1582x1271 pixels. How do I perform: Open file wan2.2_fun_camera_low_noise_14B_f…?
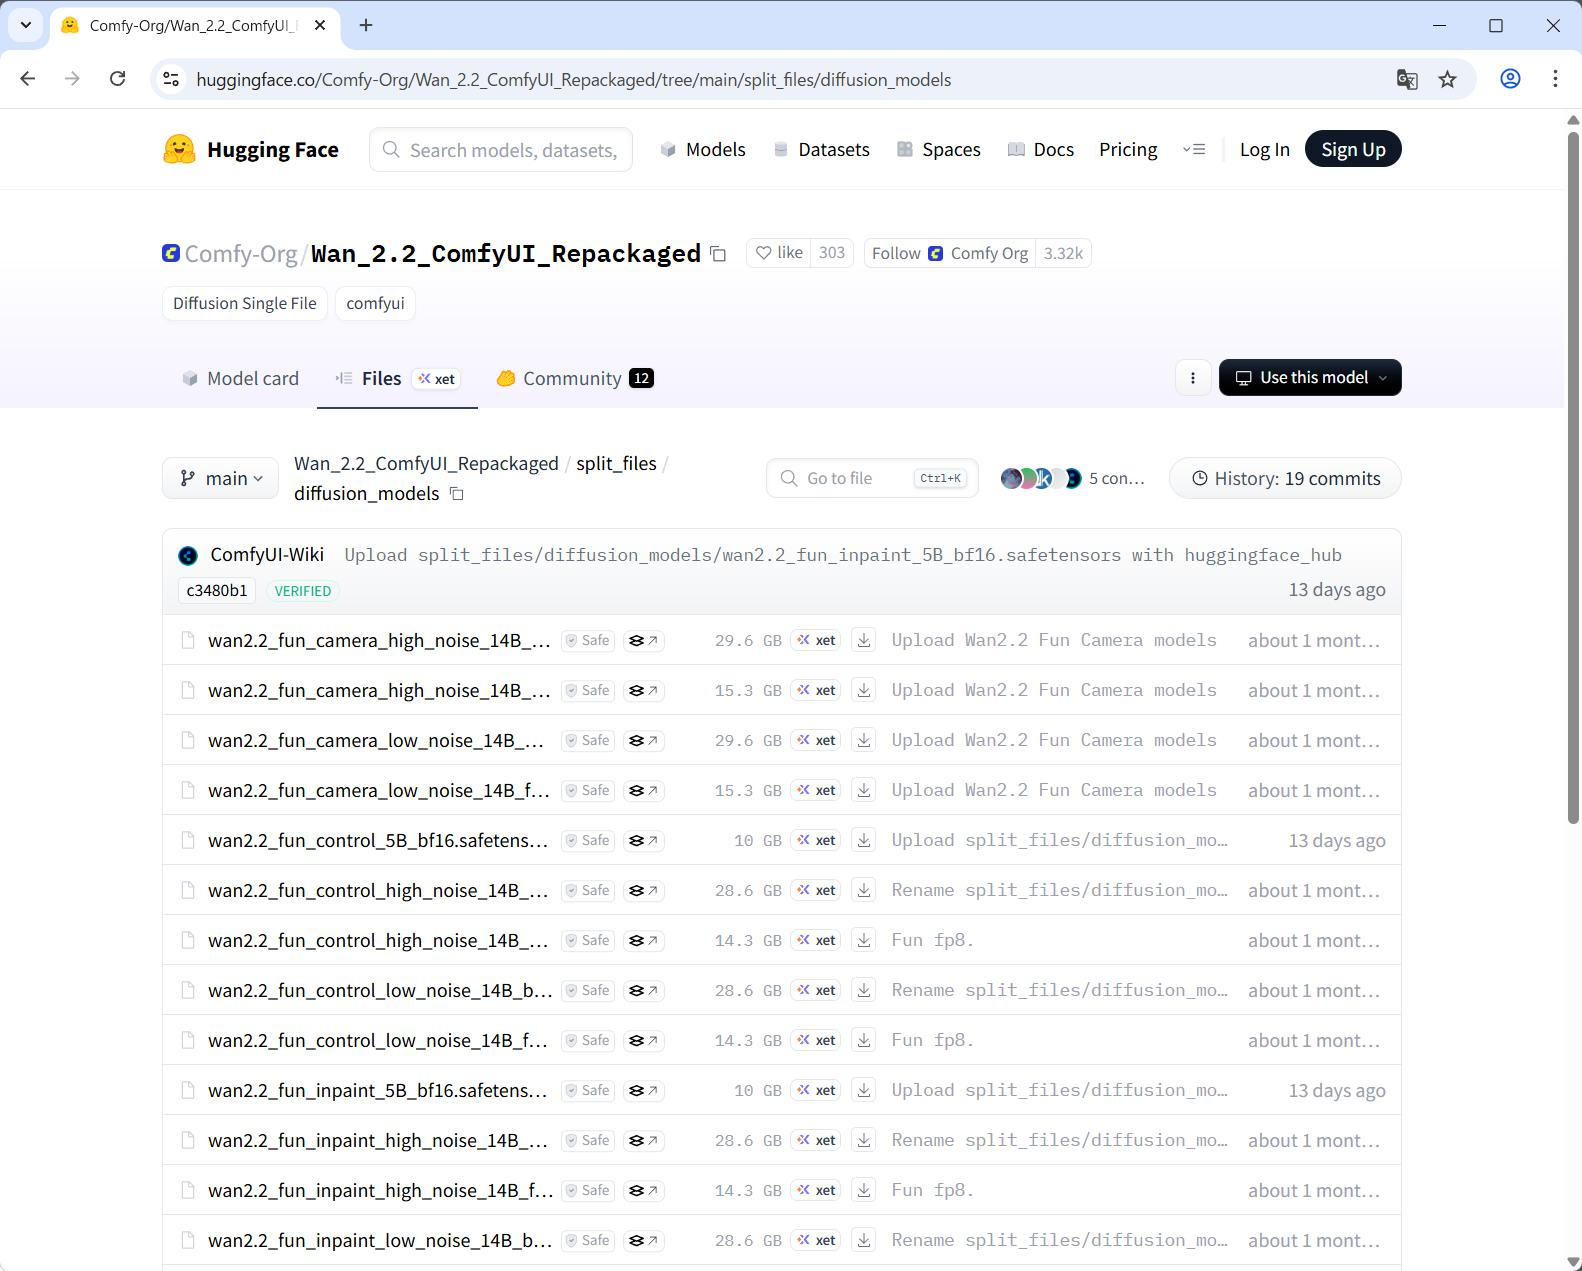coord(379,790)
